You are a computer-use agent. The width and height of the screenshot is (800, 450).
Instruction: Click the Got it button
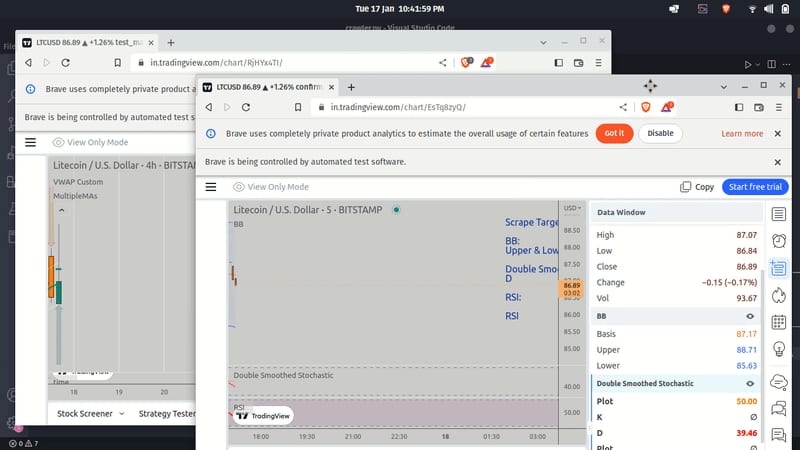click(x=614, y=133)
